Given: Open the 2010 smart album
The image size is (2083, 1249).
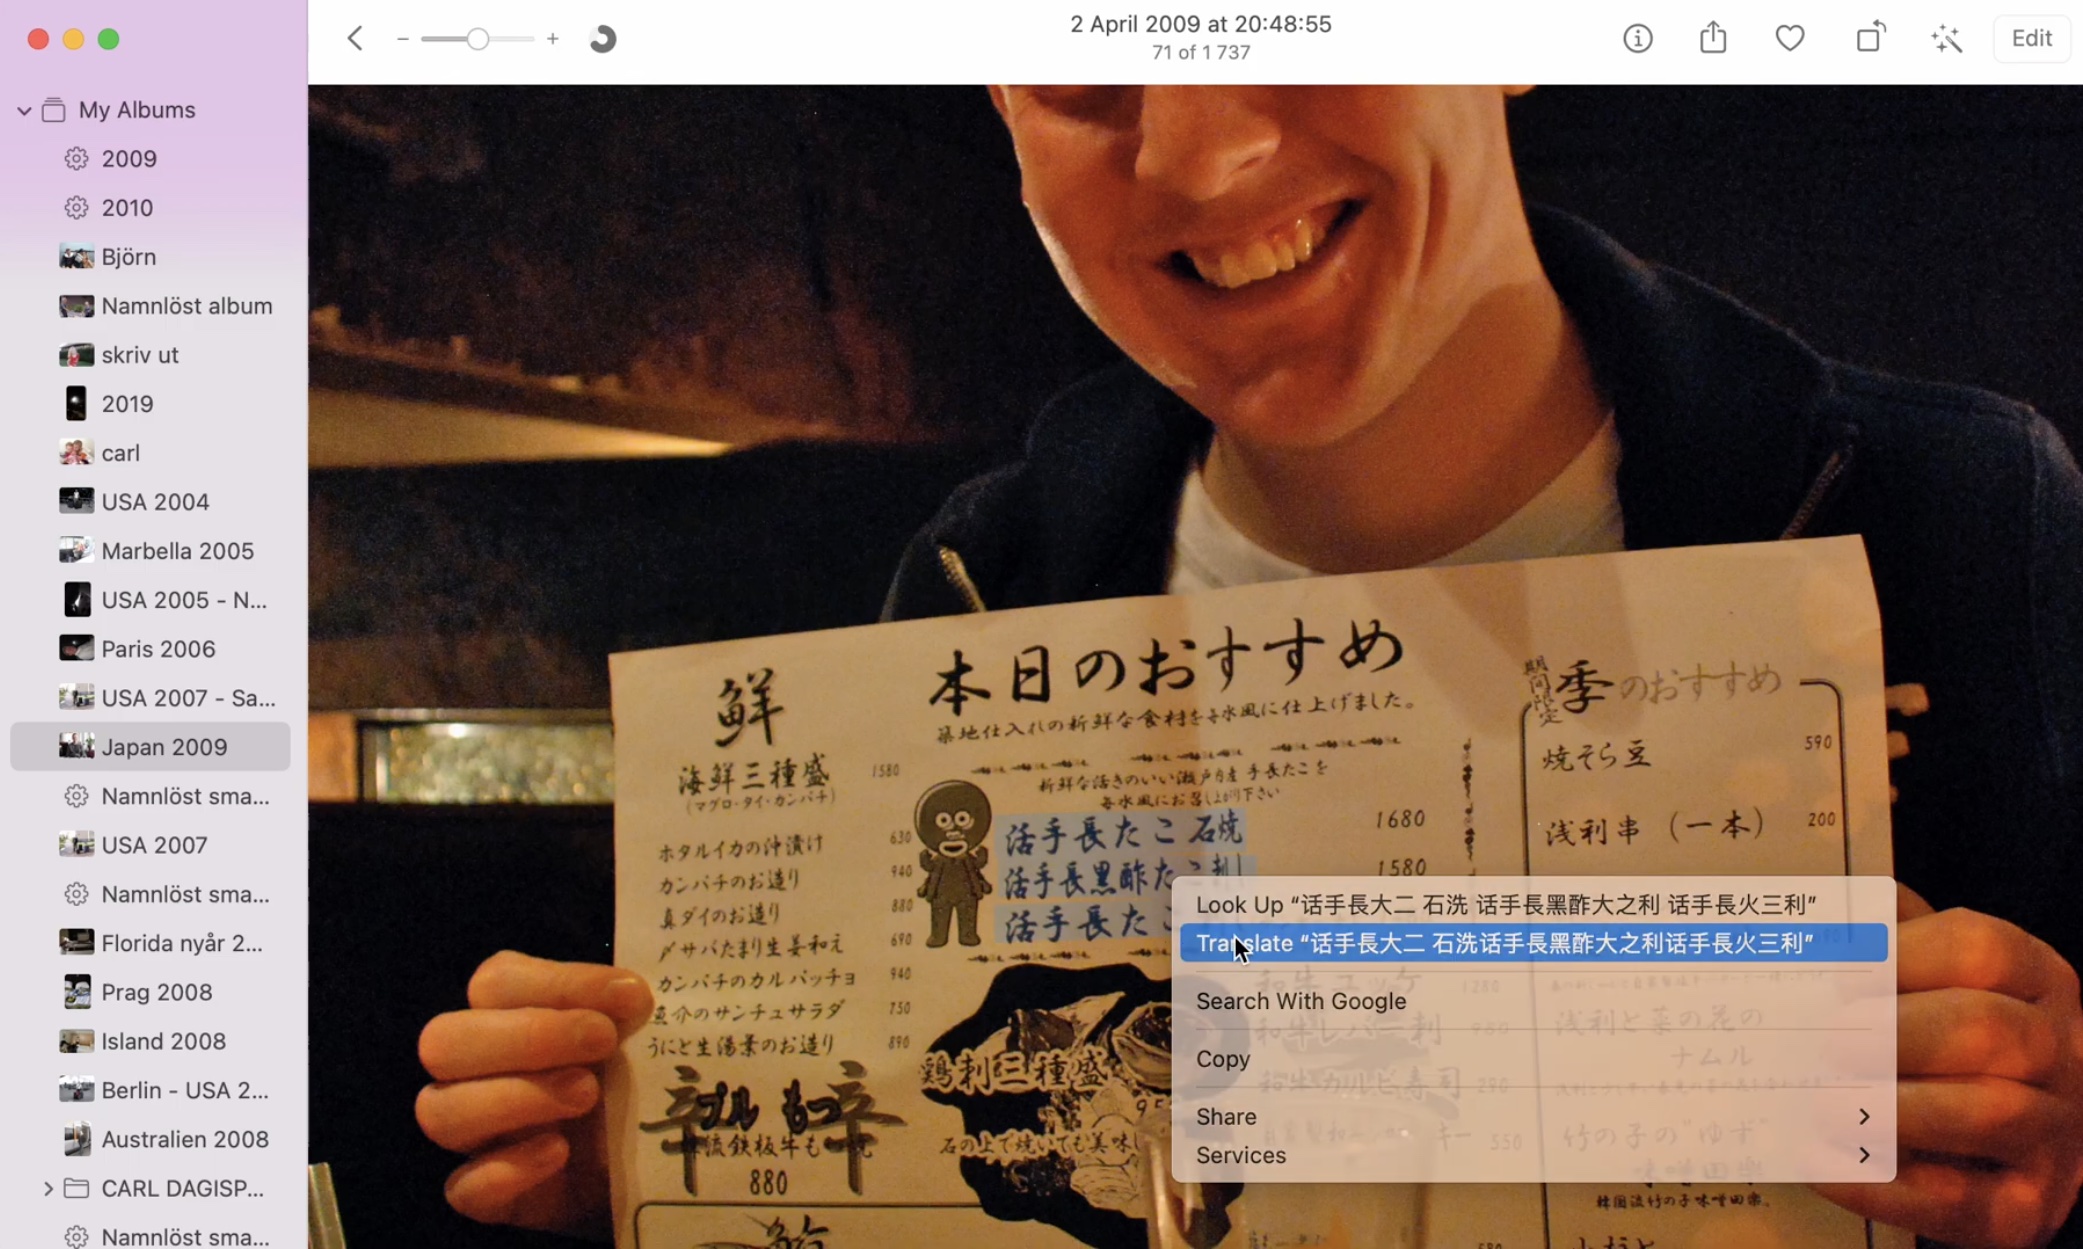Looking at the screenshot, I should 150,208.
